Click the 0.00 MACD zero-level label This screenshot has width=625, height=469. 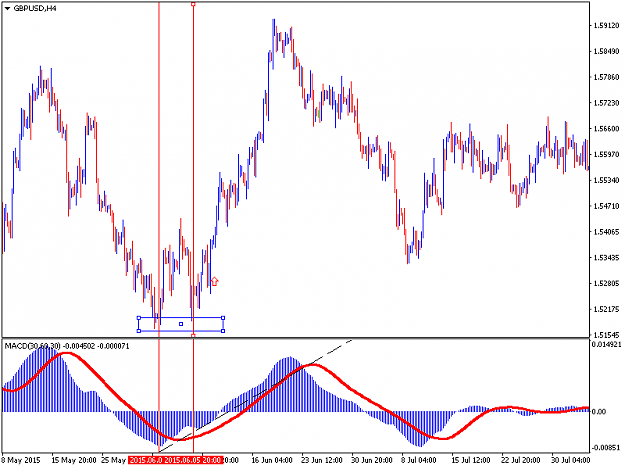tap(599, 411)
